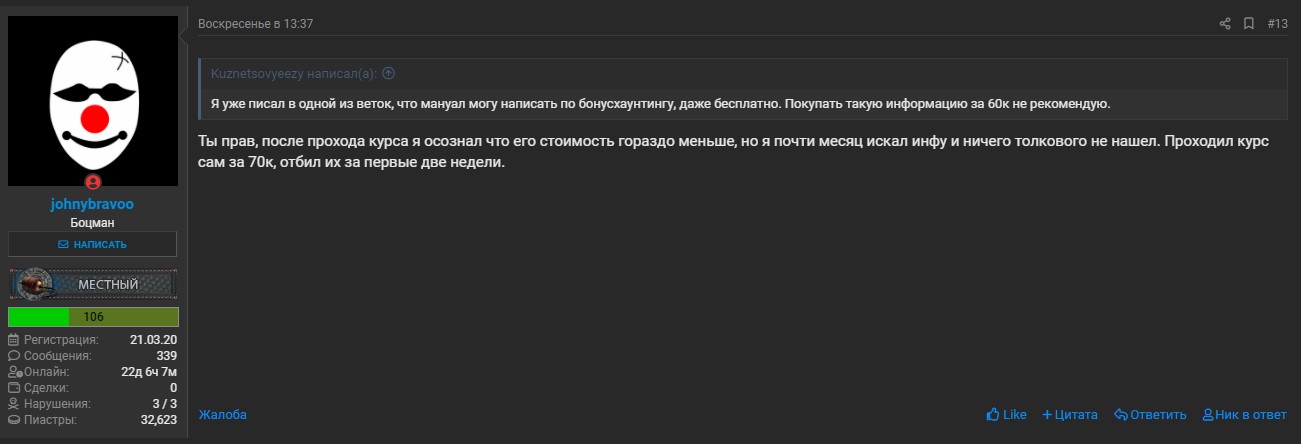1301x444 pixels.
Task: Open the МЕСТНЫЙ rank banner
Action: 93,284
